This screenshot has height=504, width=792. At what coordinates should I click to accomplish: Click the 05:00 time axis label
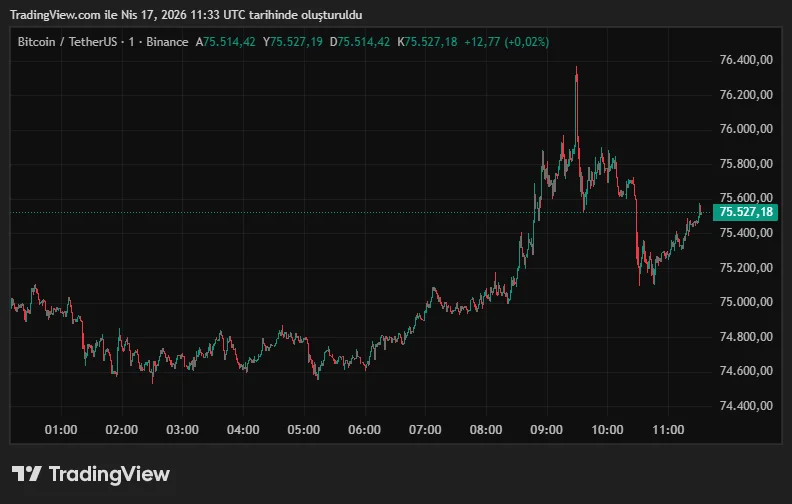pyautogui.click(x=304, y=430)
